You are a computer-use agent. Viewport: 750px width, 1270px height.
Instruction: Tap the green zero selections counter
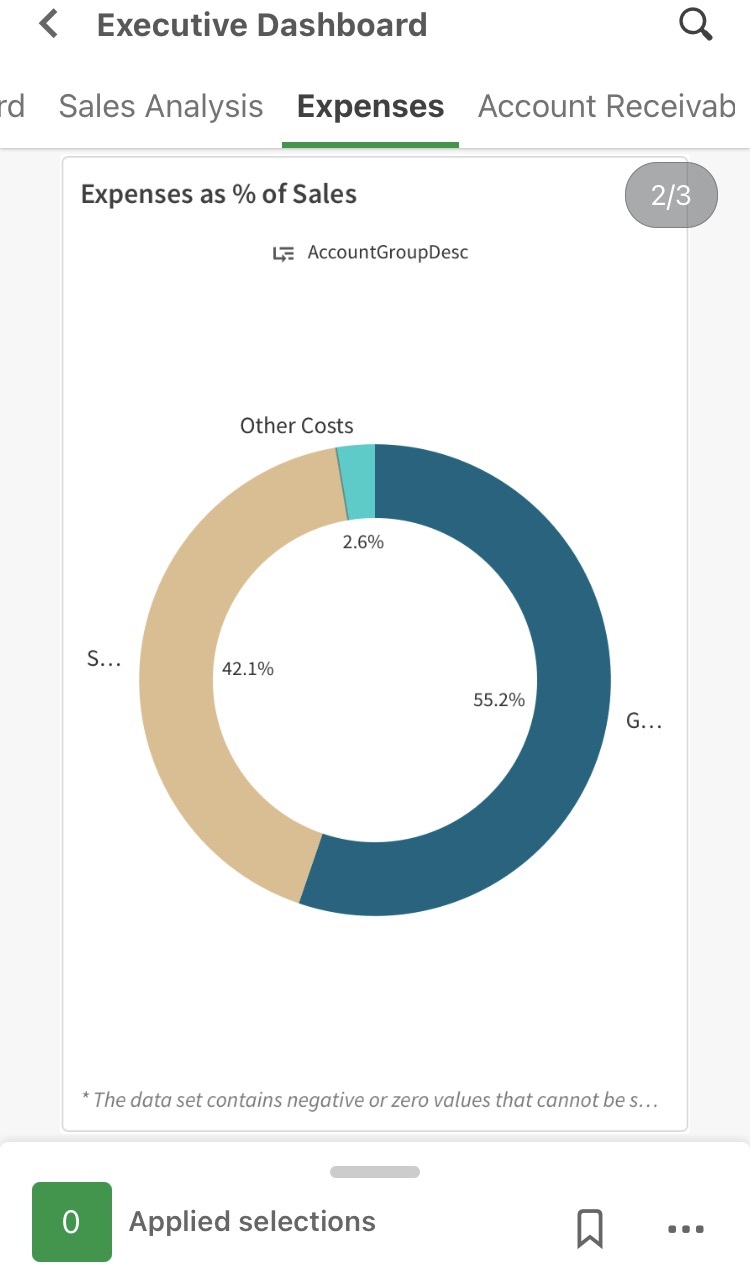coord(71,1221)
